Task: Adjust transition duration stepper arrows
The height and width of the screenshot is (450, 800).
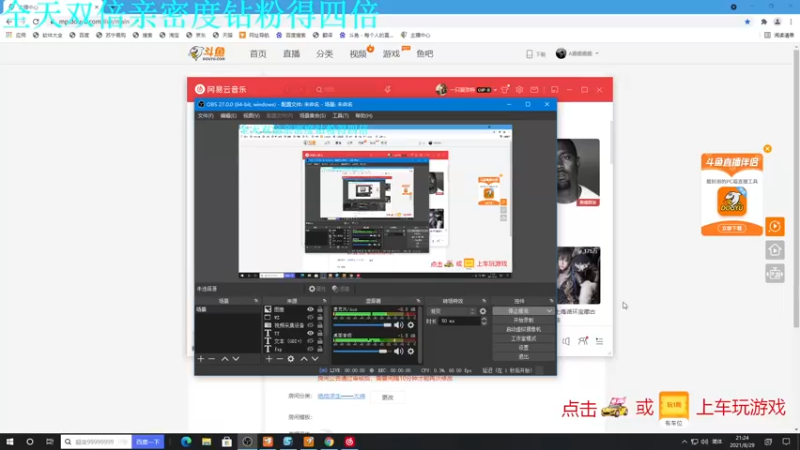Action: pyautogui.click(x=484, y=321)
